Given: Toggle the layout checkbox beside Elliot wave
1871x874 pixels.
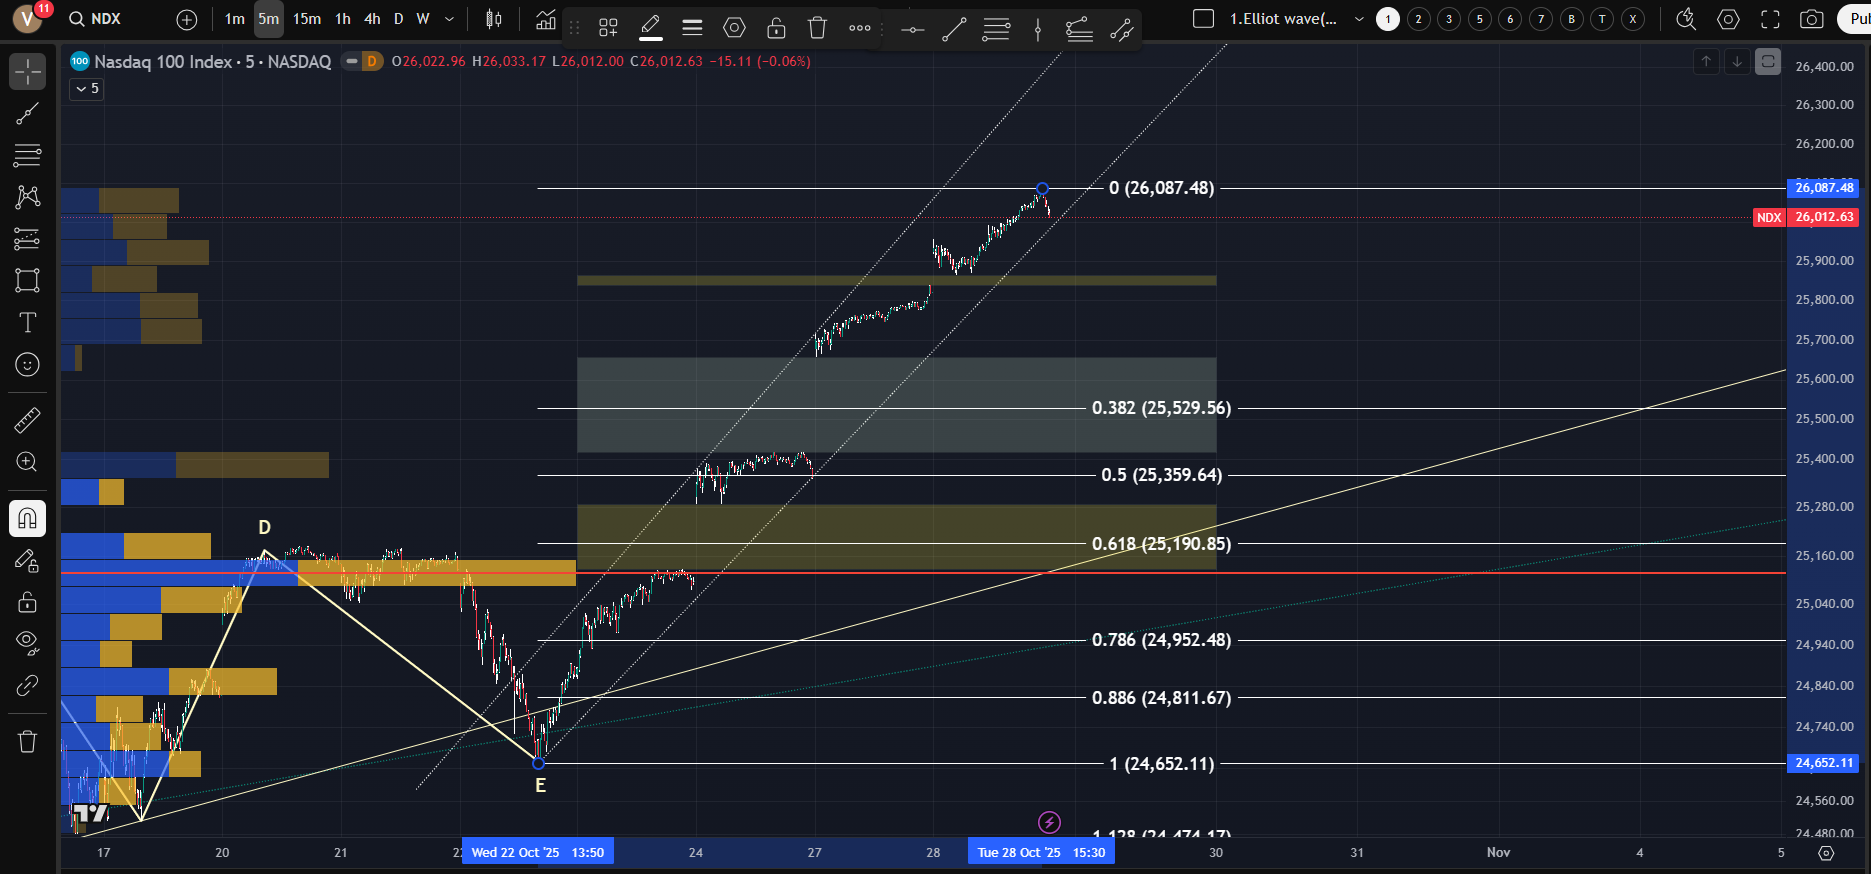Looking at the screenshot, I should point(1204,19).
